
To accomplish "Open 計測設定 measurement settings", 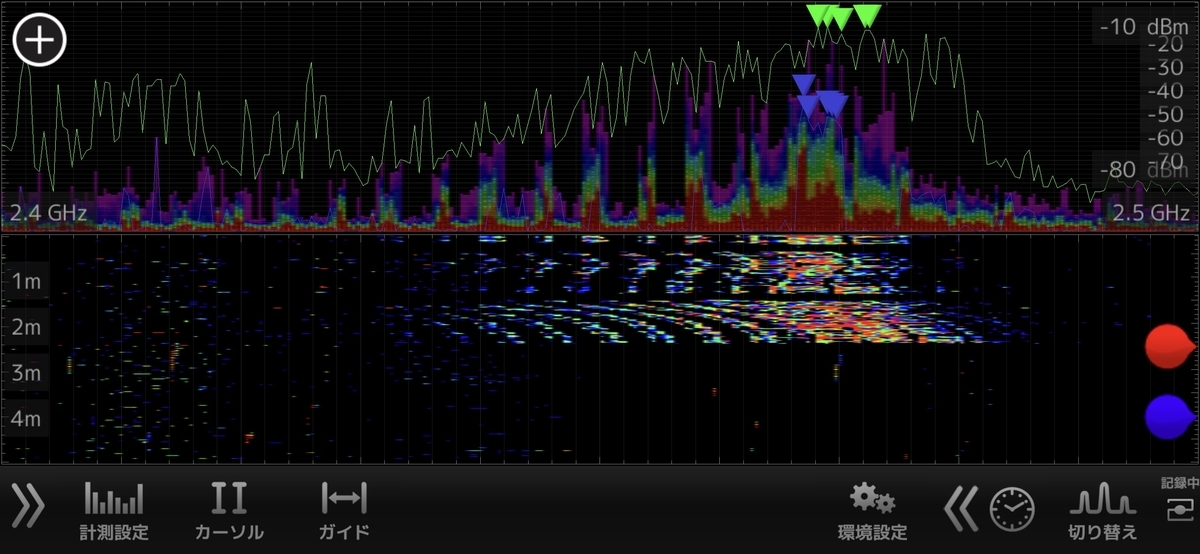I will [114, 510].
